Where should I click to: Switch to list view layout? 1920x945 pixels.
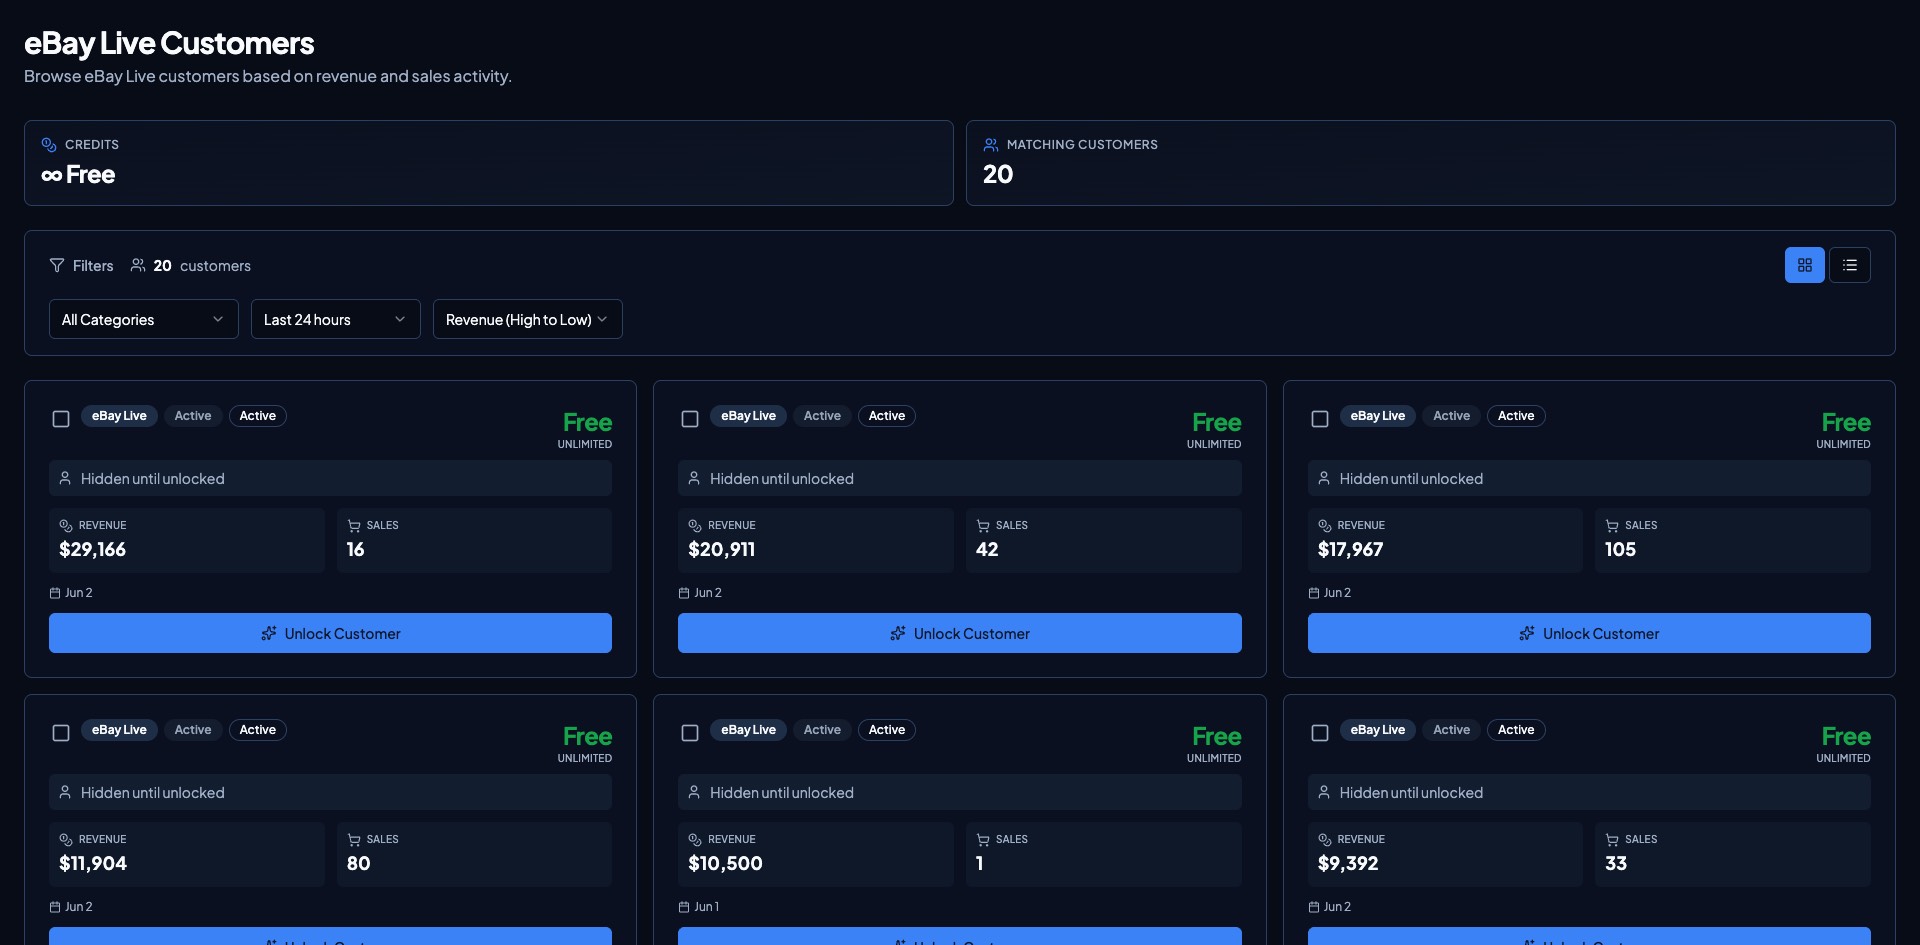1849,265
